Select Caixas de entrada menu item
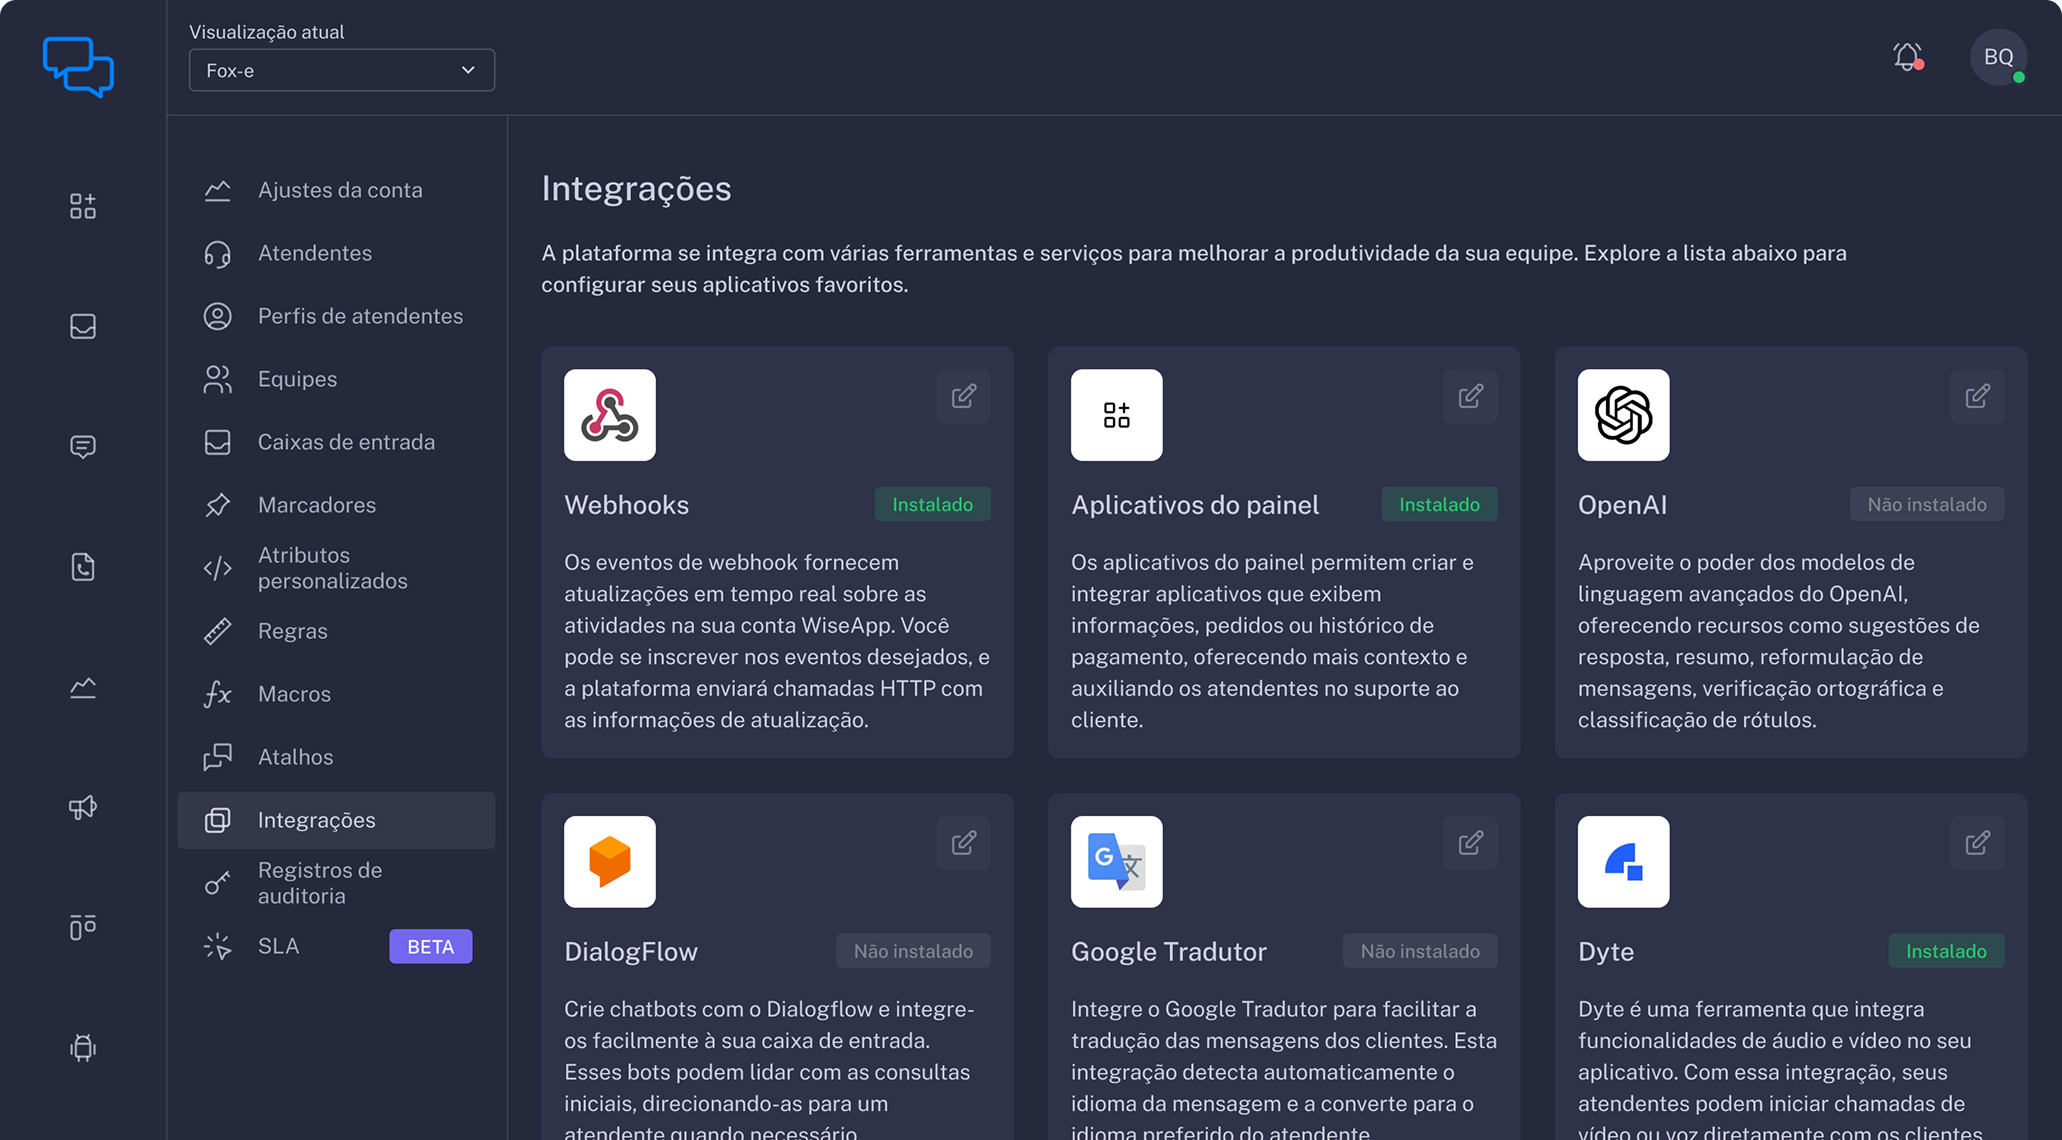This screenshot has width=2062, height=1140. pyautogui.click(x=345, y=442)
